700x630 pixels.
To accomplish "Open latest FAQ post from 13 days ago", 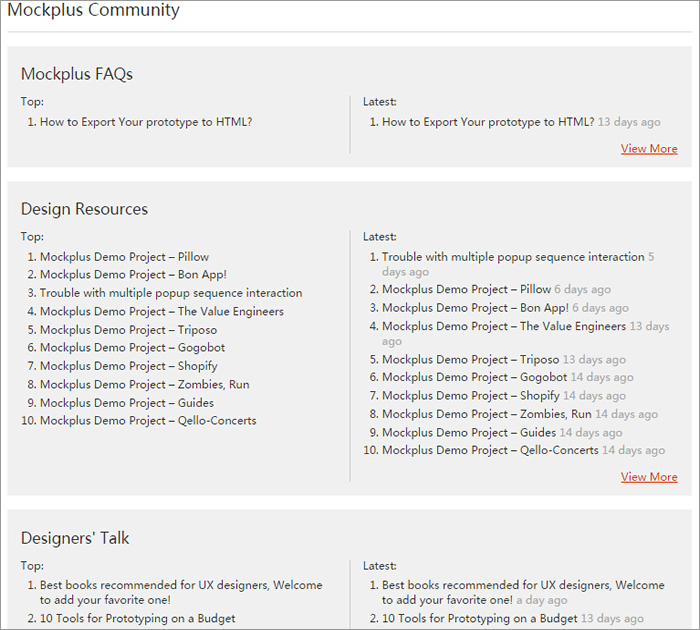I will click(x=488, y=122).
